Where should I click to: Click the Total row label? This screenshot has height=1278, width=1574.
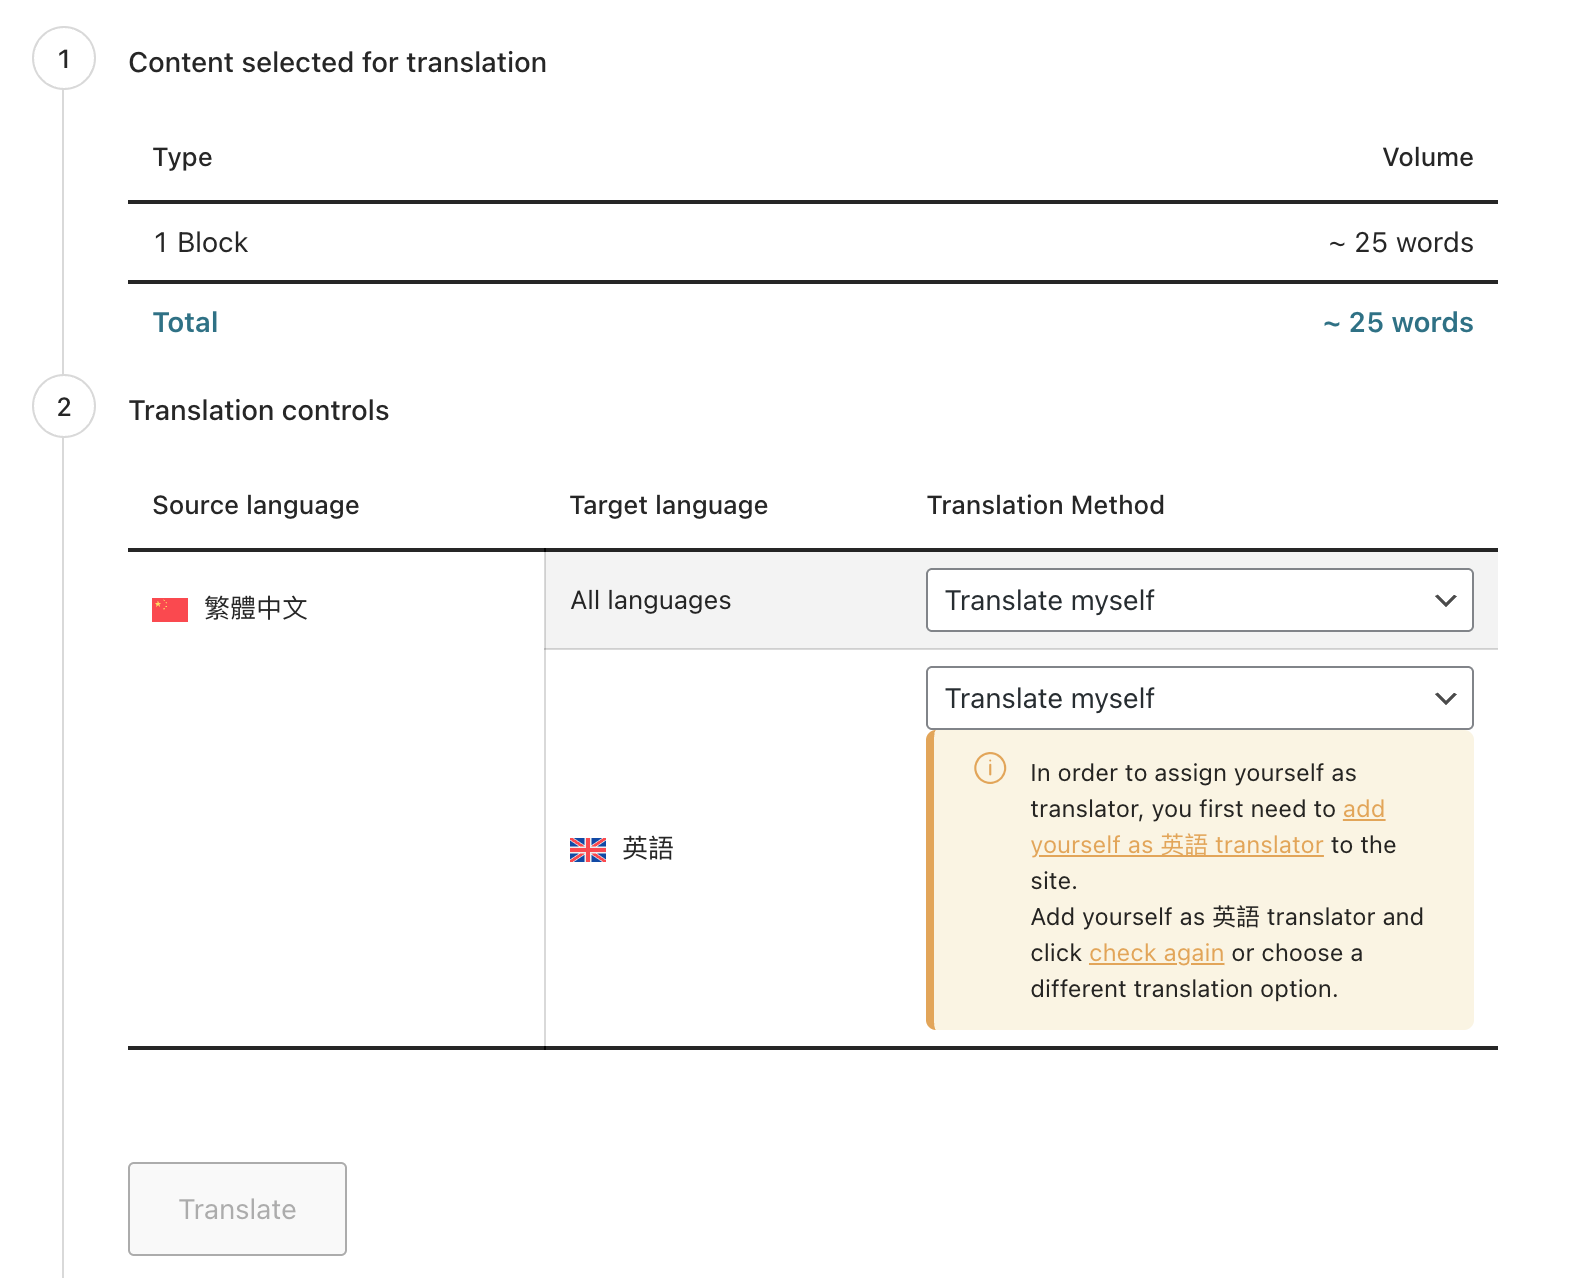(x=185, y=322)
